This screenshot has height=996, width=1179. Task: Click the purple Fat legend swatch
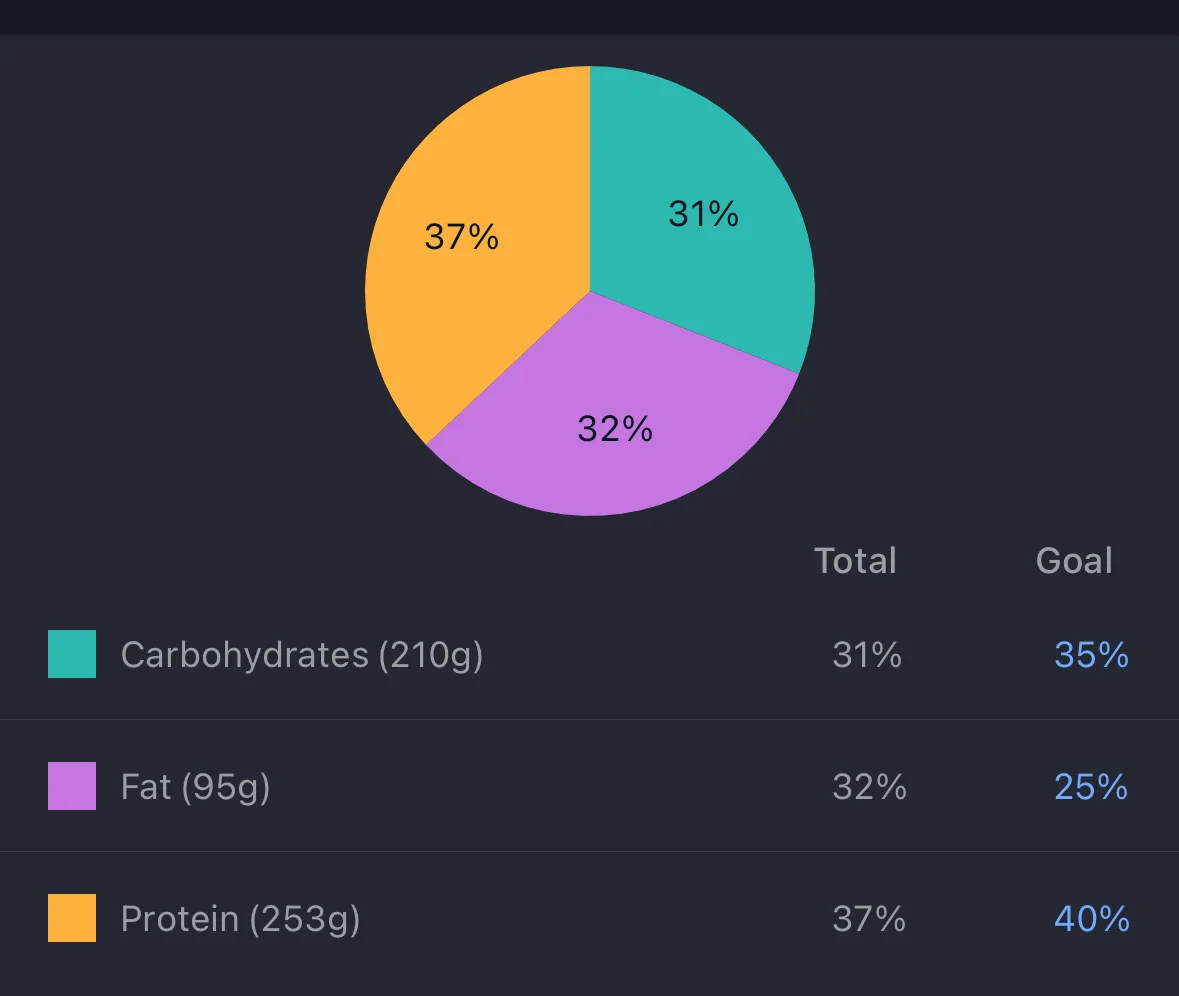point(72,786)
